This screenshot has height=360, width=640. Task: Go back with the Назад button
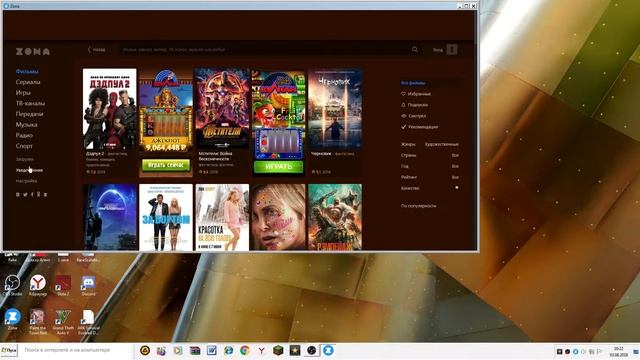coord(97,49)
